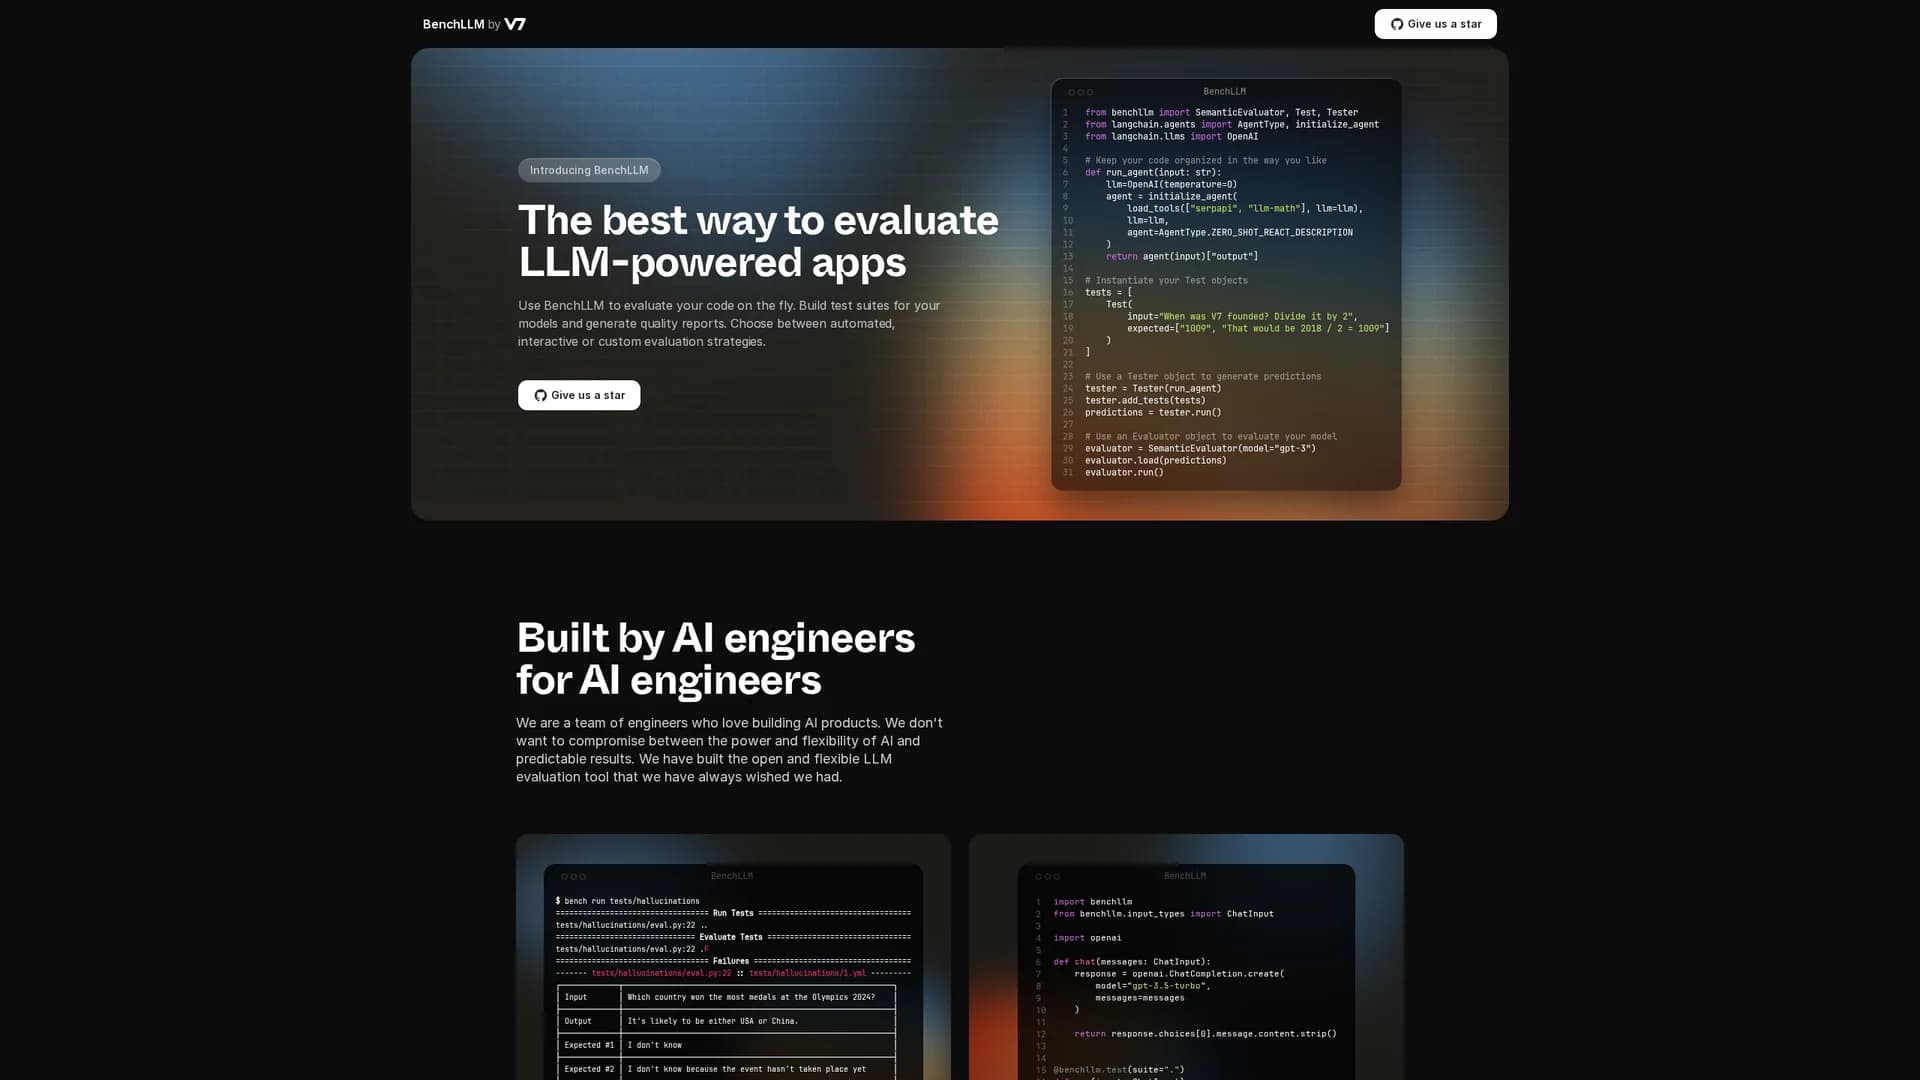
Task: Click window dots of right code card
Action: click(x=1047, y=877)
